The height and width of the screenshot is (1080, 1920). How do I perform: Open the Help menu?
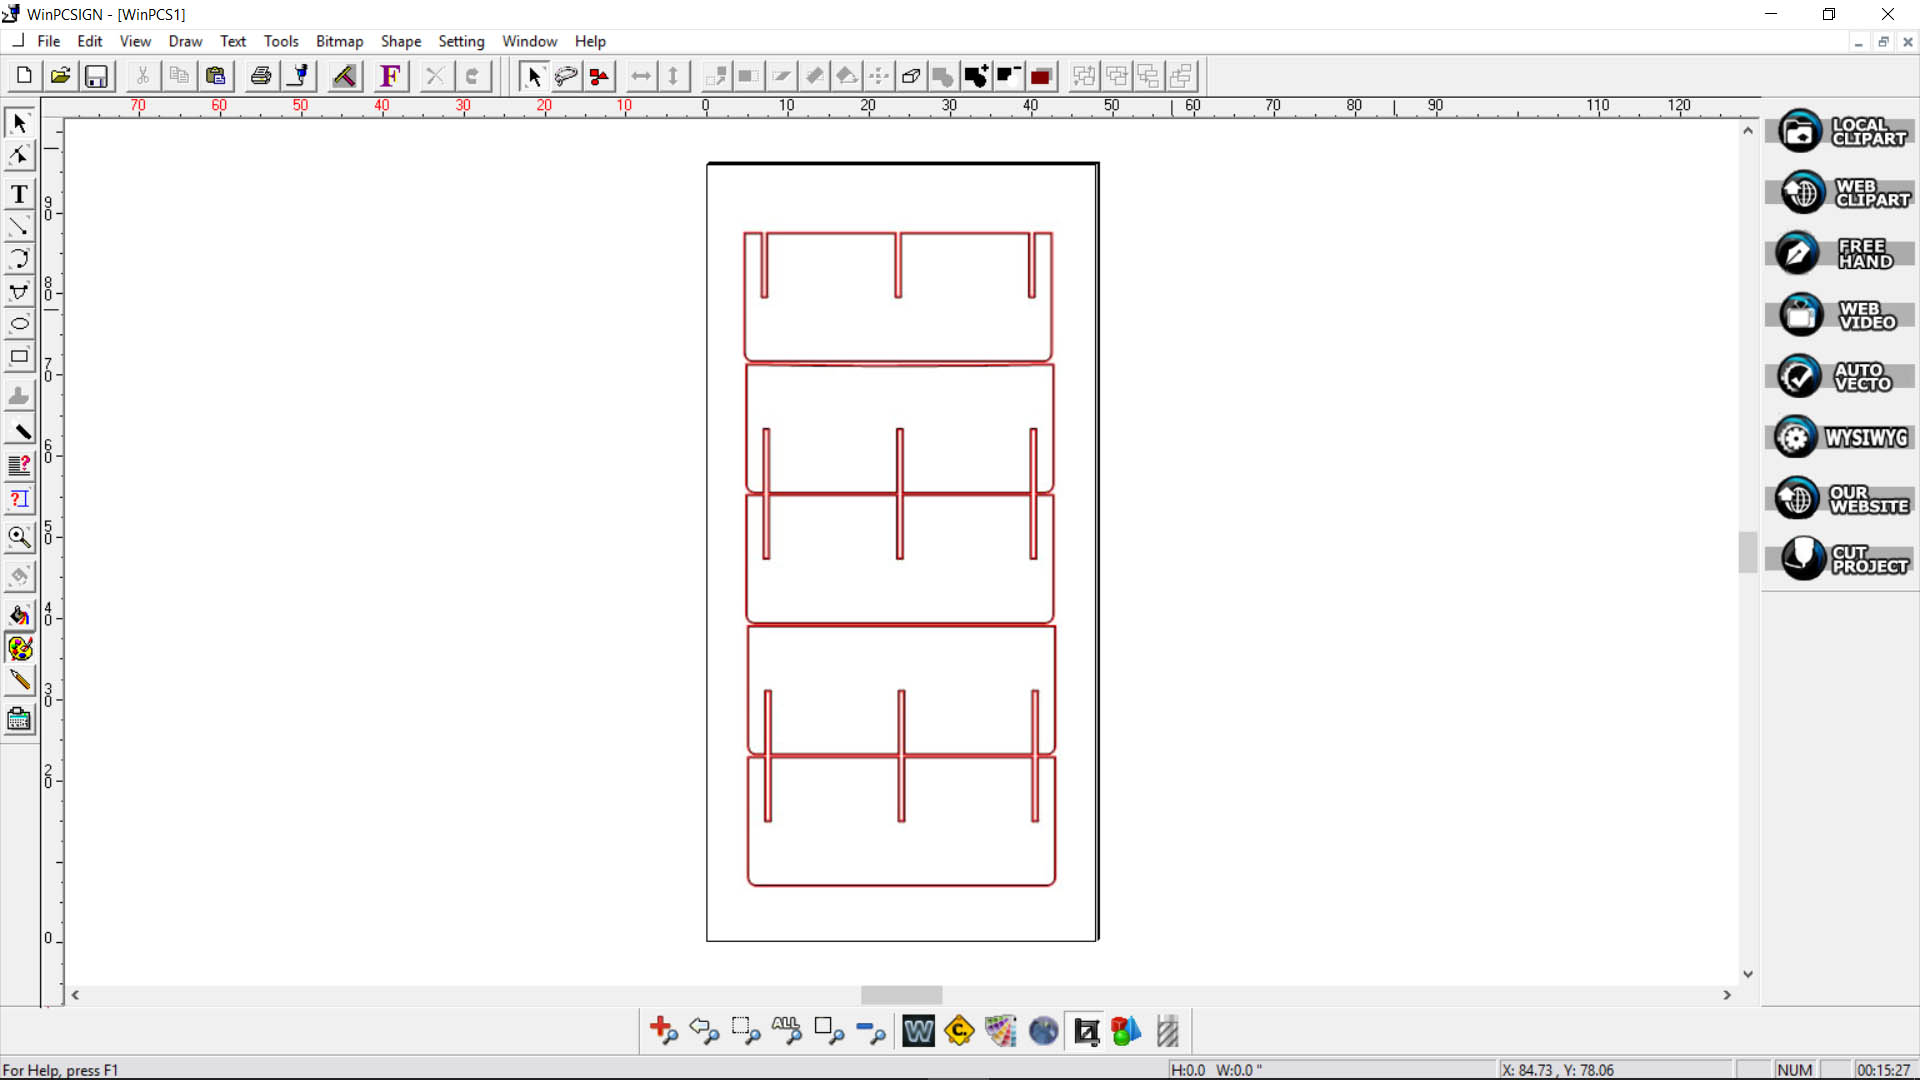click(x=590, y=41)
